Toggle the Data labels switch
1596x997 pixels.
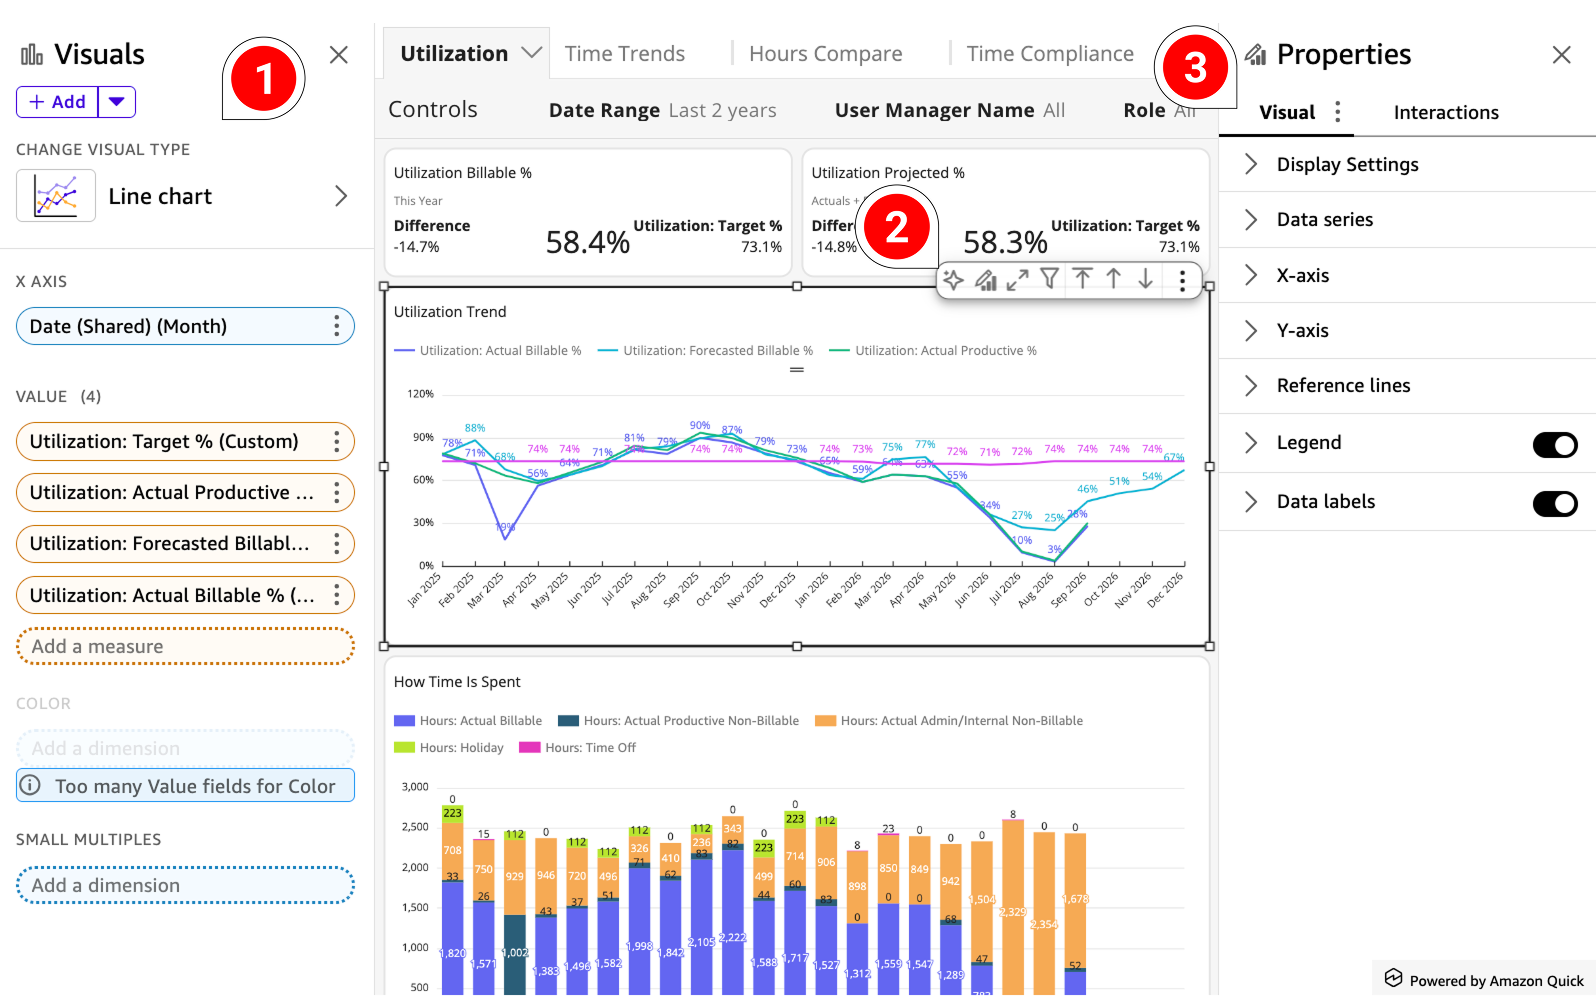pyautogui.click(x=1555, y=504)
